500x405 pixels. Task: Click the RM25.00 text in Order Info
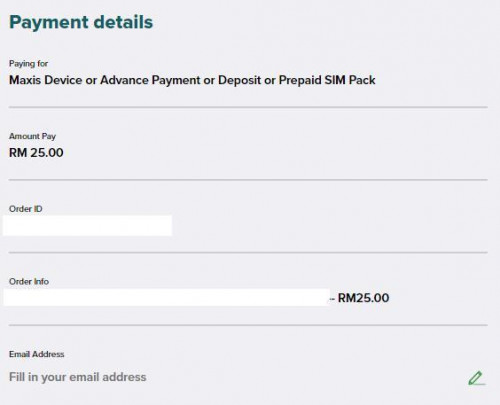[363, 298]
